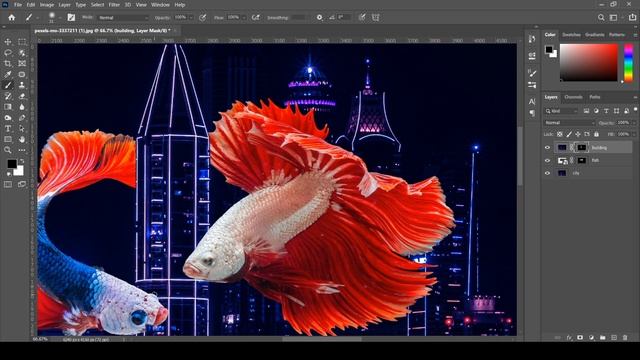The width and height of the screenshot is (640, 360).
Task: Open layer Opacity dropdown arrow
Action: [633, 122]
